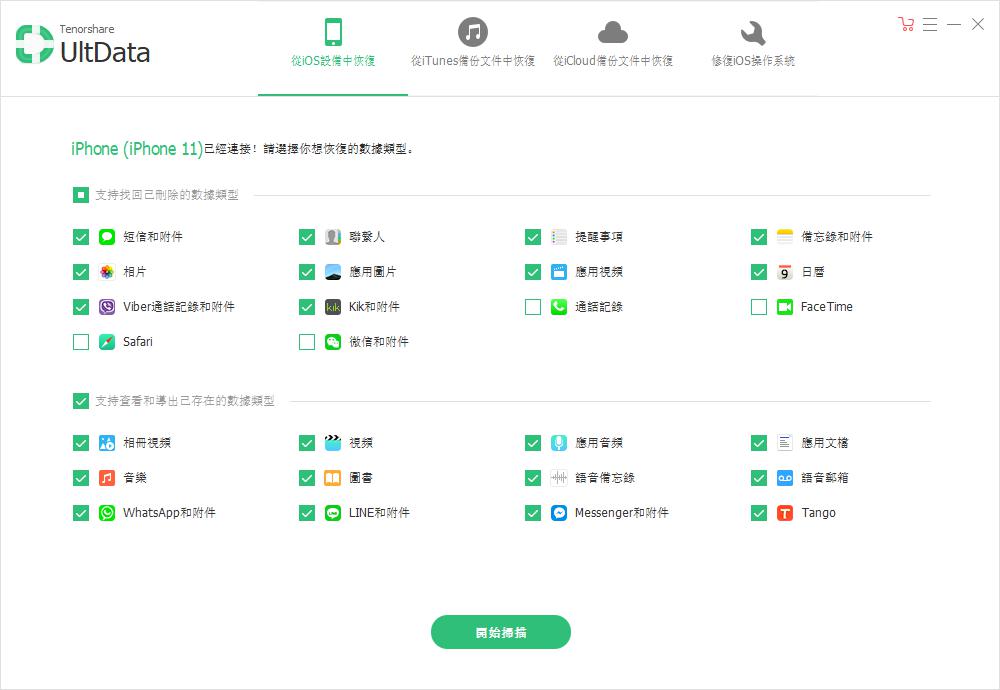Click the Kik app icon
This screenshot has height=690, width=1000.
[x=333, y=307]
